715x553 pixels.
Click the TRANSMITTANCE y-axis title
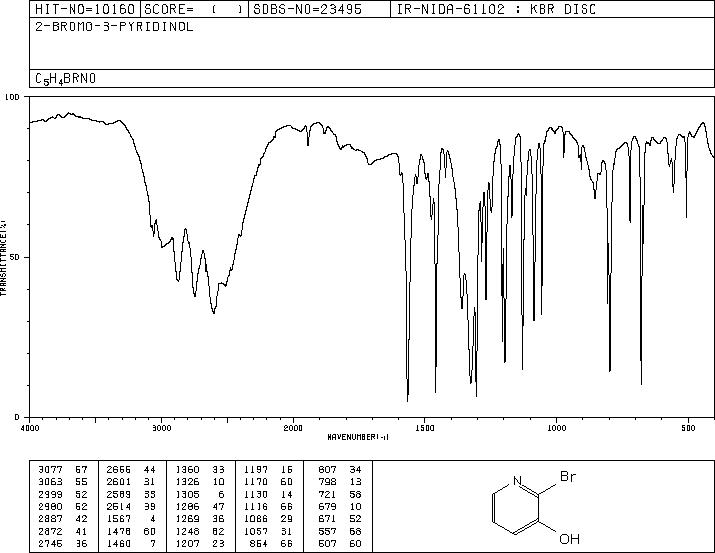tap(3, 257)
